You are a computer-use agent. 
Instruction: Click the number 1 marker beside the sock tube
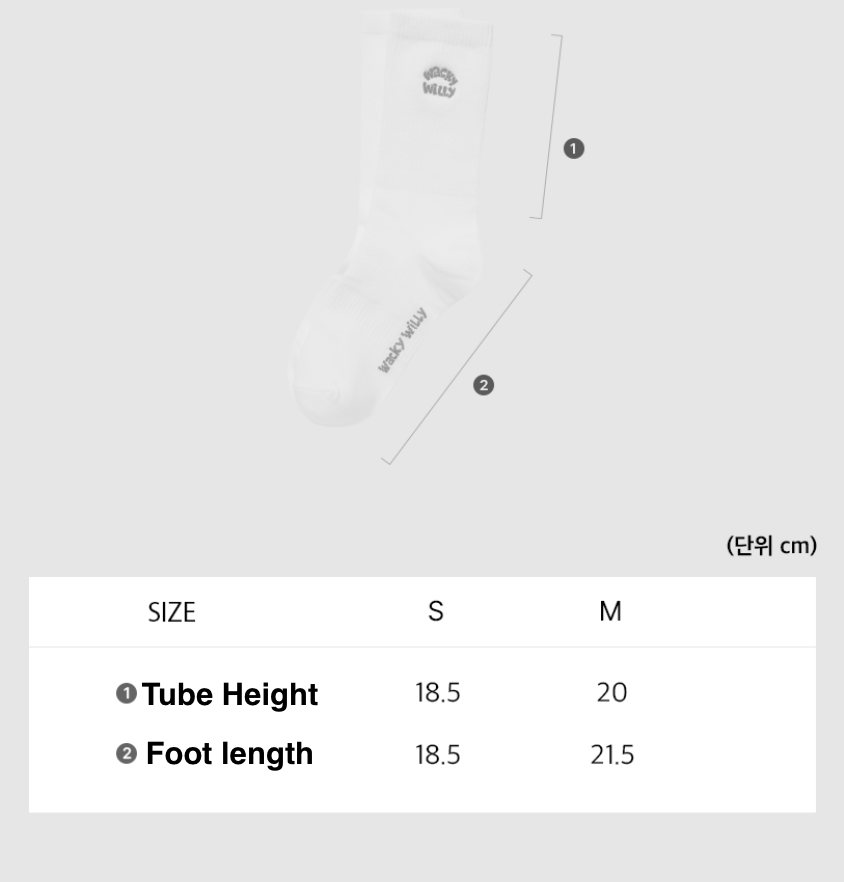pos(573,149)
